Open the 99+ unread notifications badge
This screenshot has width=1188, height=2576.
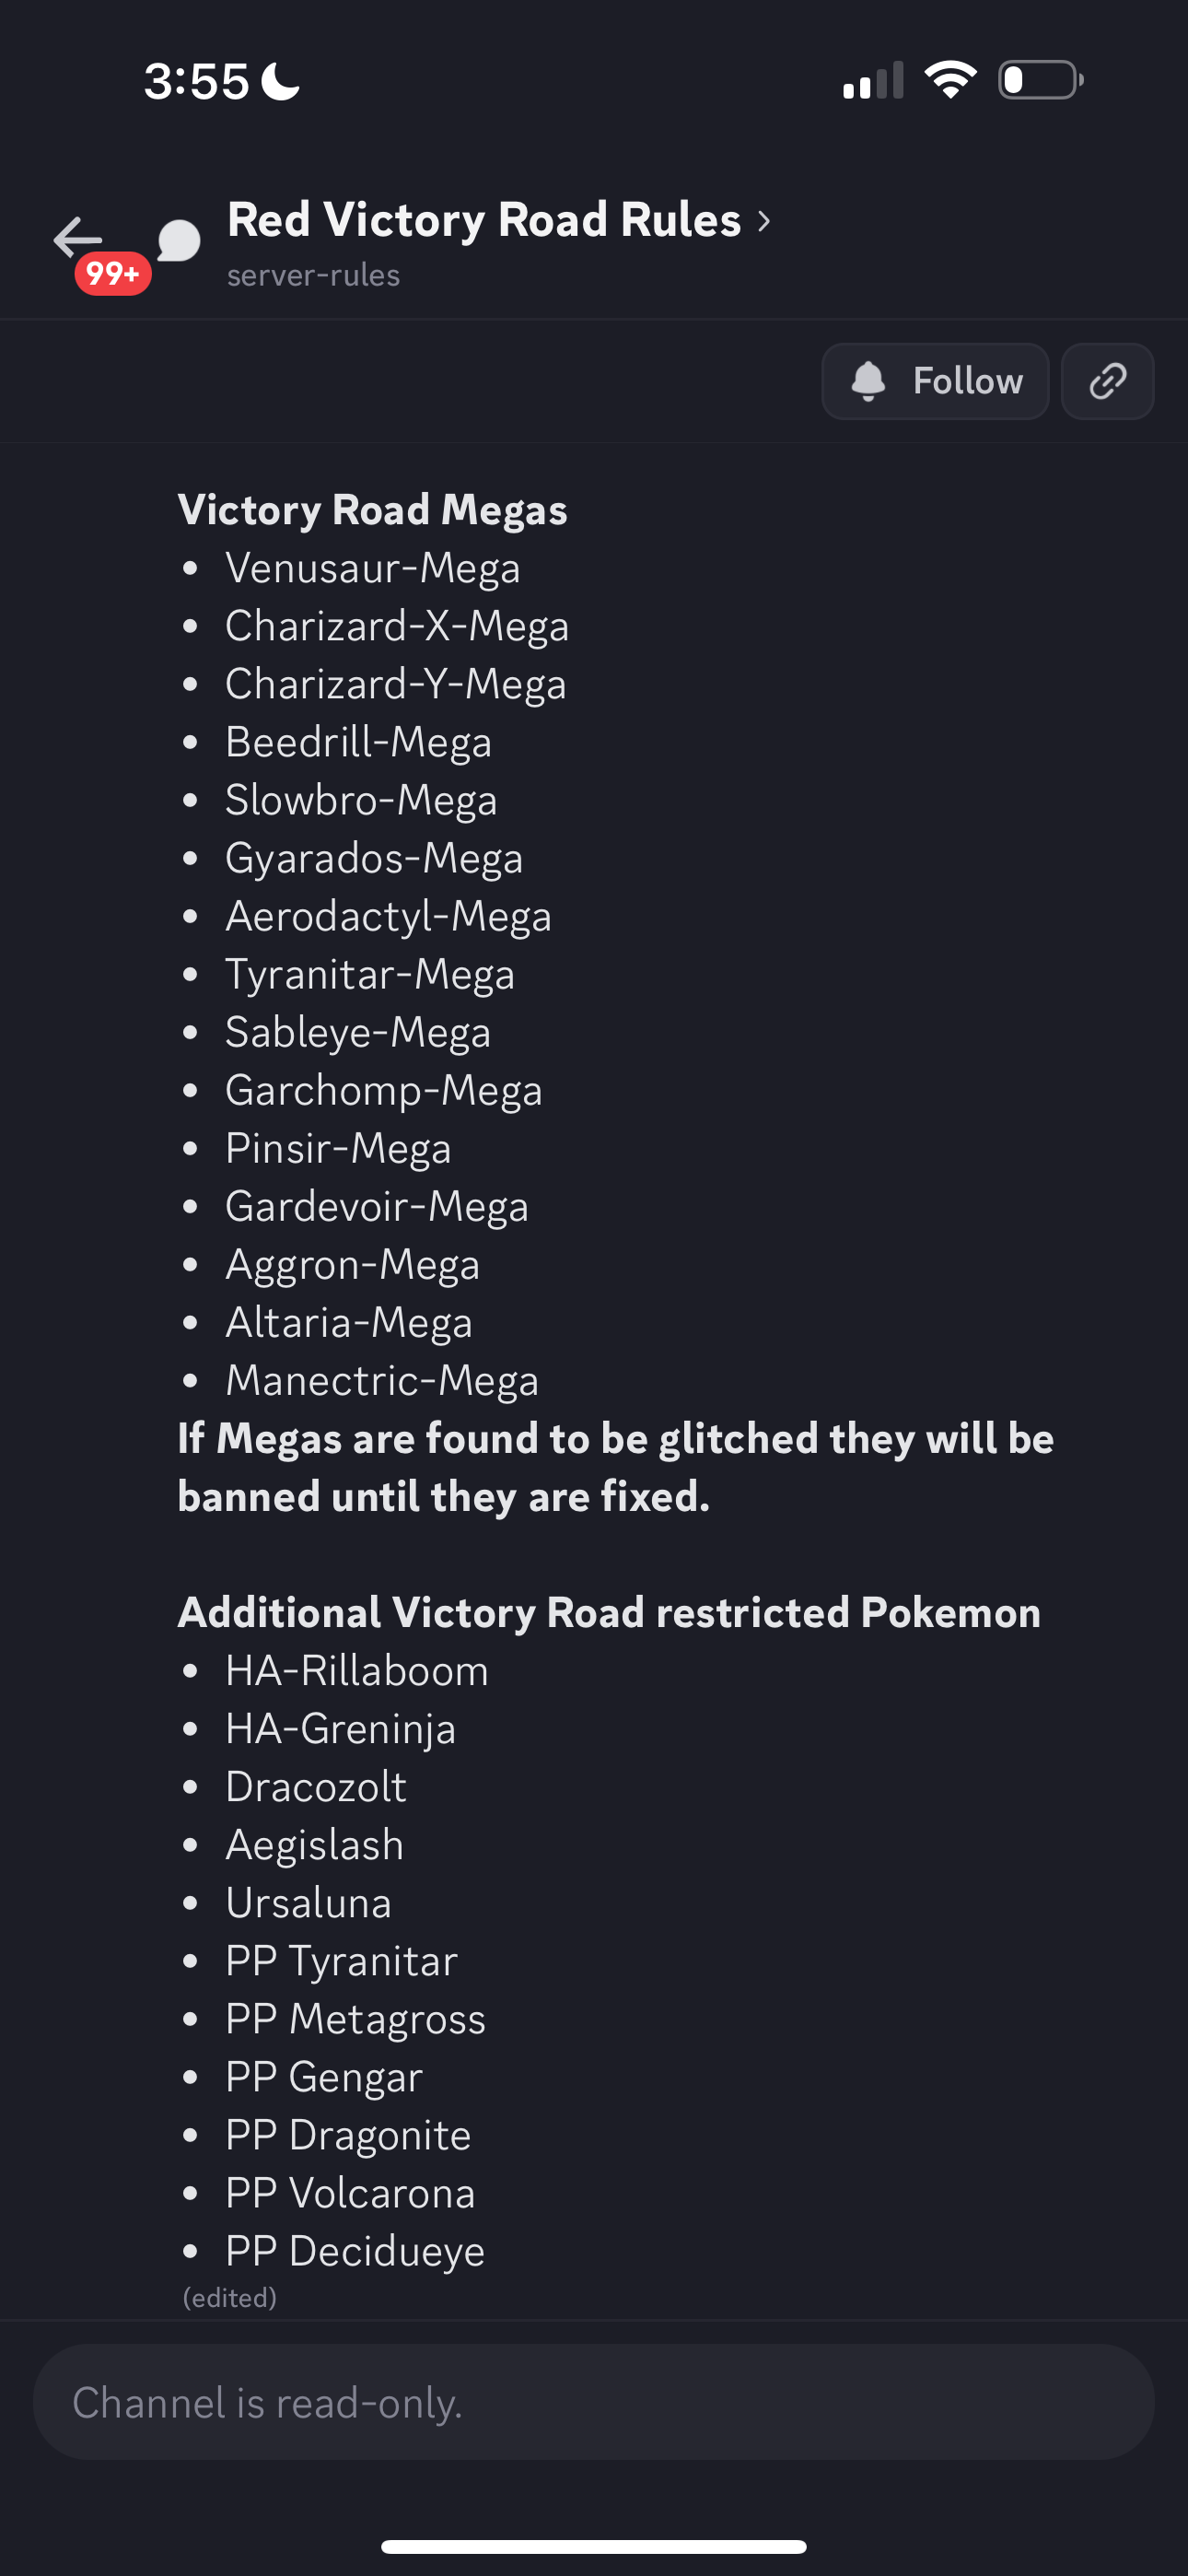click(113, 273)
